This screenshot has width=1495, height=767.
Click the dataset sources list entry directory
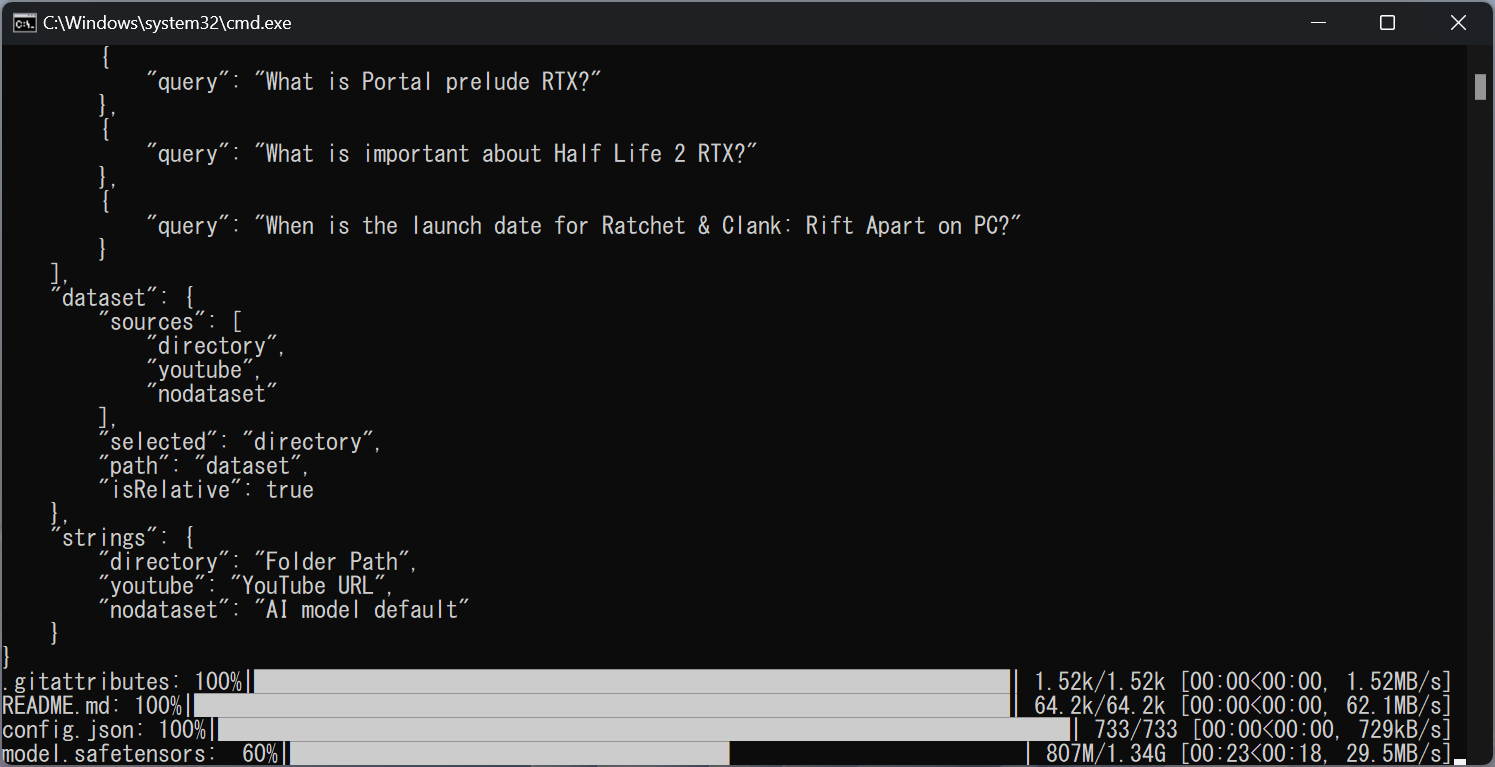pos(213,345)
